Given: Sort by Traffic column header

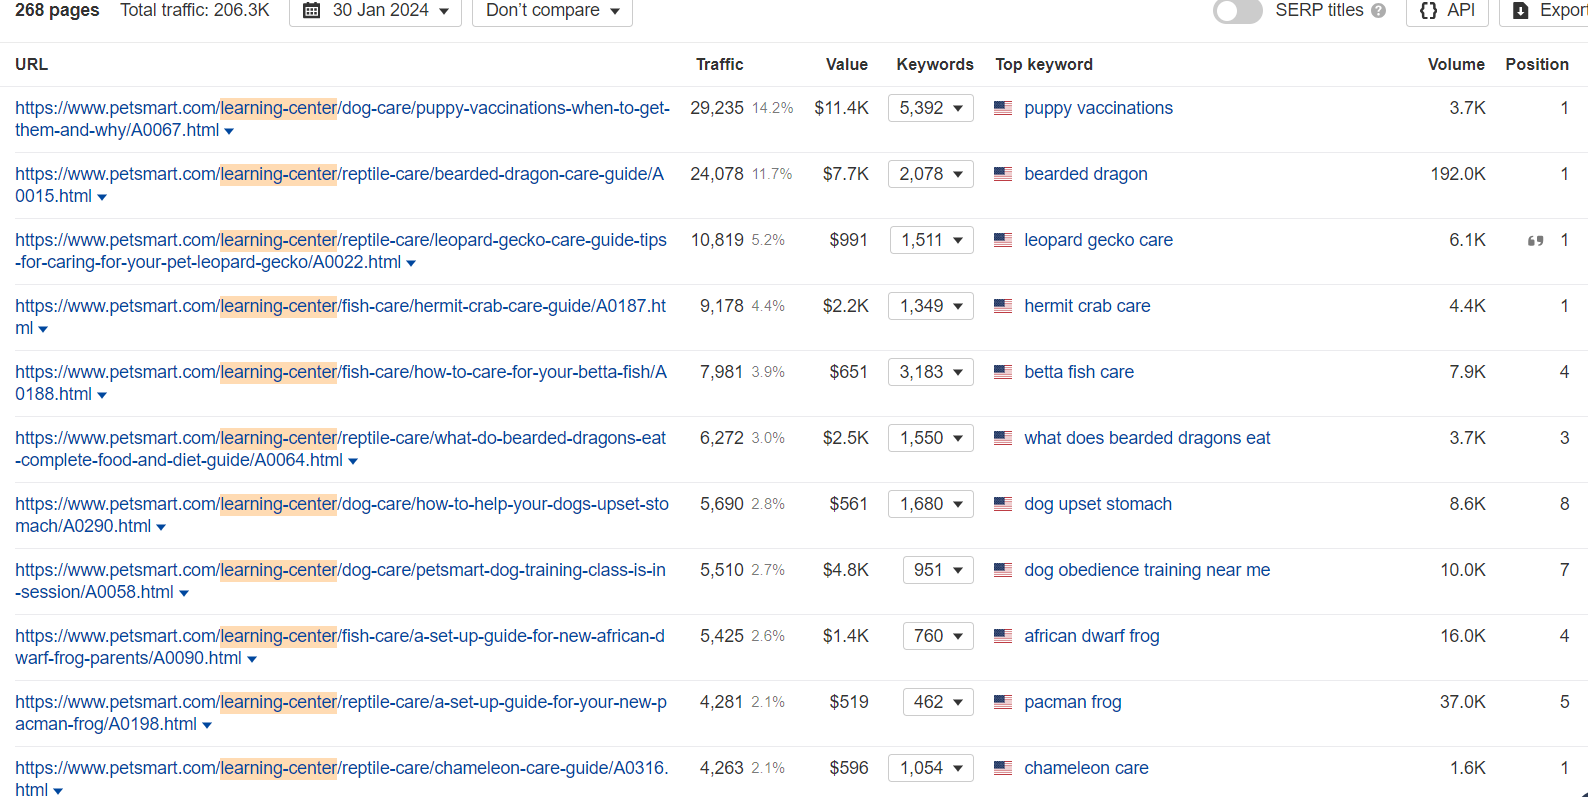Looking at the screenshot, I should (719, 64).
